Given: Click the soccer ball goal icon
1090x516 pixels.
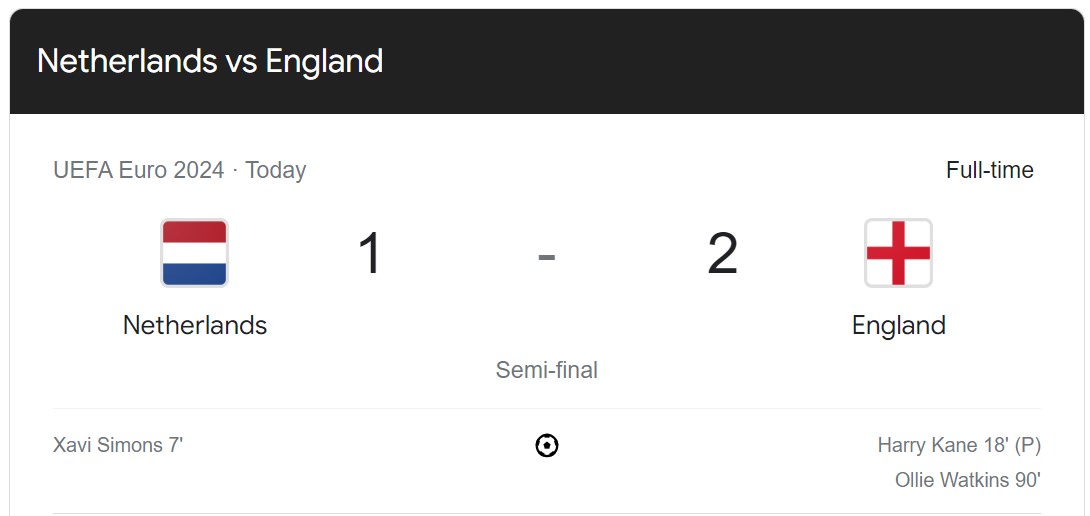Looking at the screenshot, I should pyautogui.click(x=547, y=445).
